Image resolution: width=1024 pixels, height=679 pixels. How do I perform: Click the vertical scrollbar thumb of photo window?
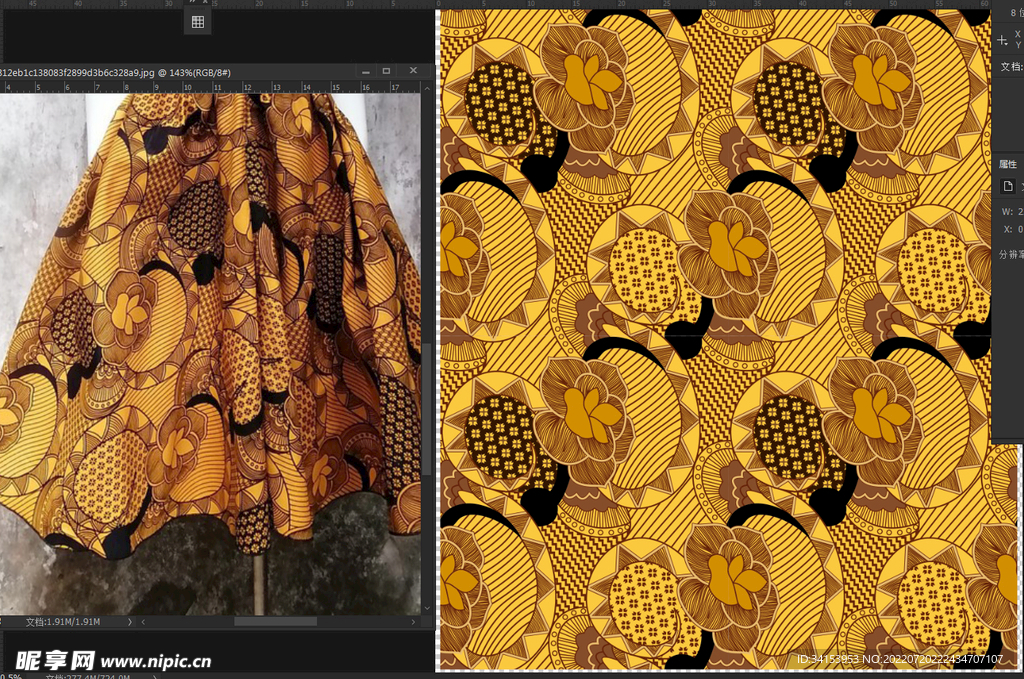click(x=427, y=409)
